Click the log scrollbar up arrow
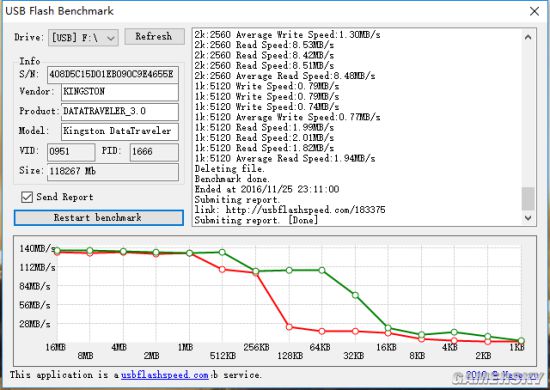Image resolution: width=550 pixels, height=390 pixels. click(x=528, y=37)
